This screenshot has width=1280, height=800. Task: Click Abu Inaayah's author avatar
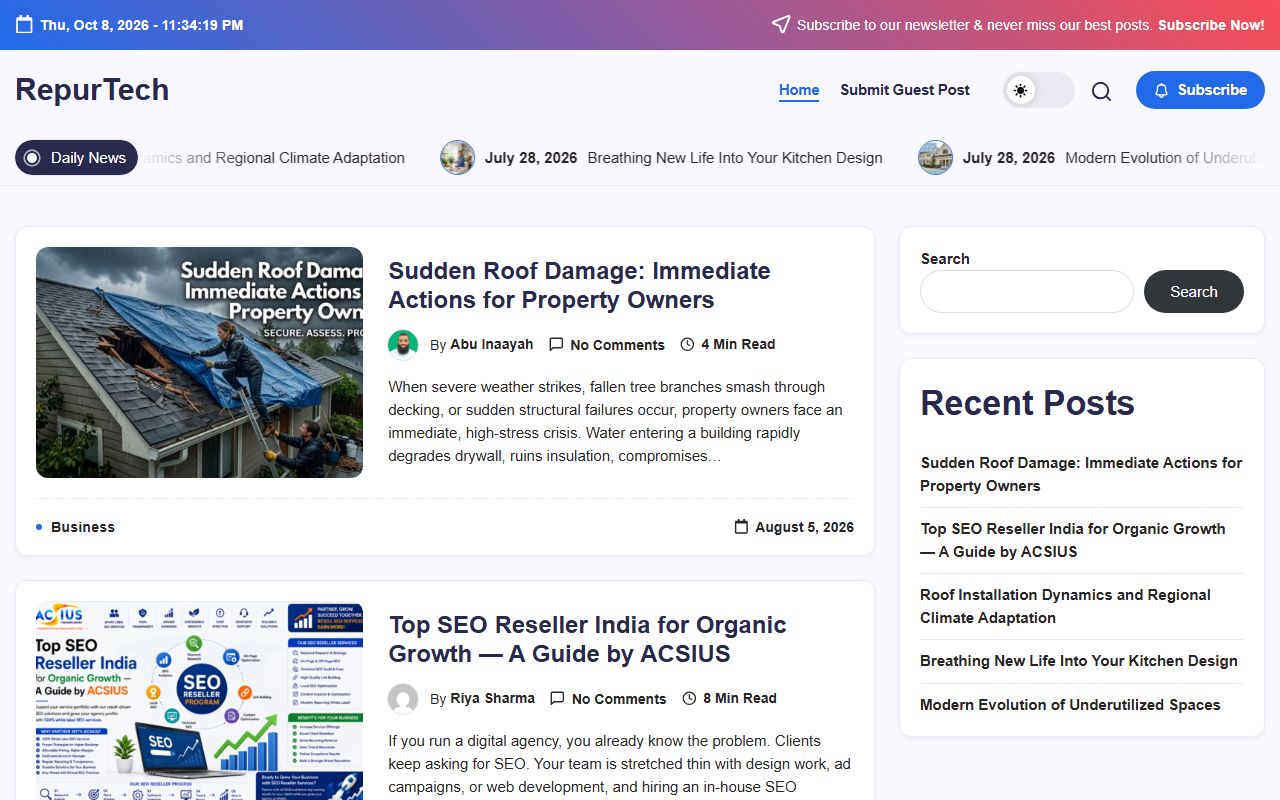tap(403, 345)
